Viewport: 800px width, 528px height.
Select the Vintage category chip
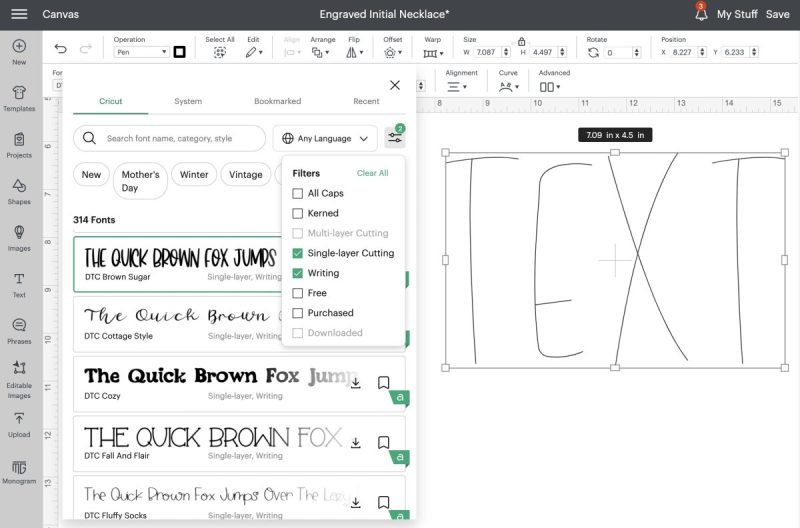point(245,174)
